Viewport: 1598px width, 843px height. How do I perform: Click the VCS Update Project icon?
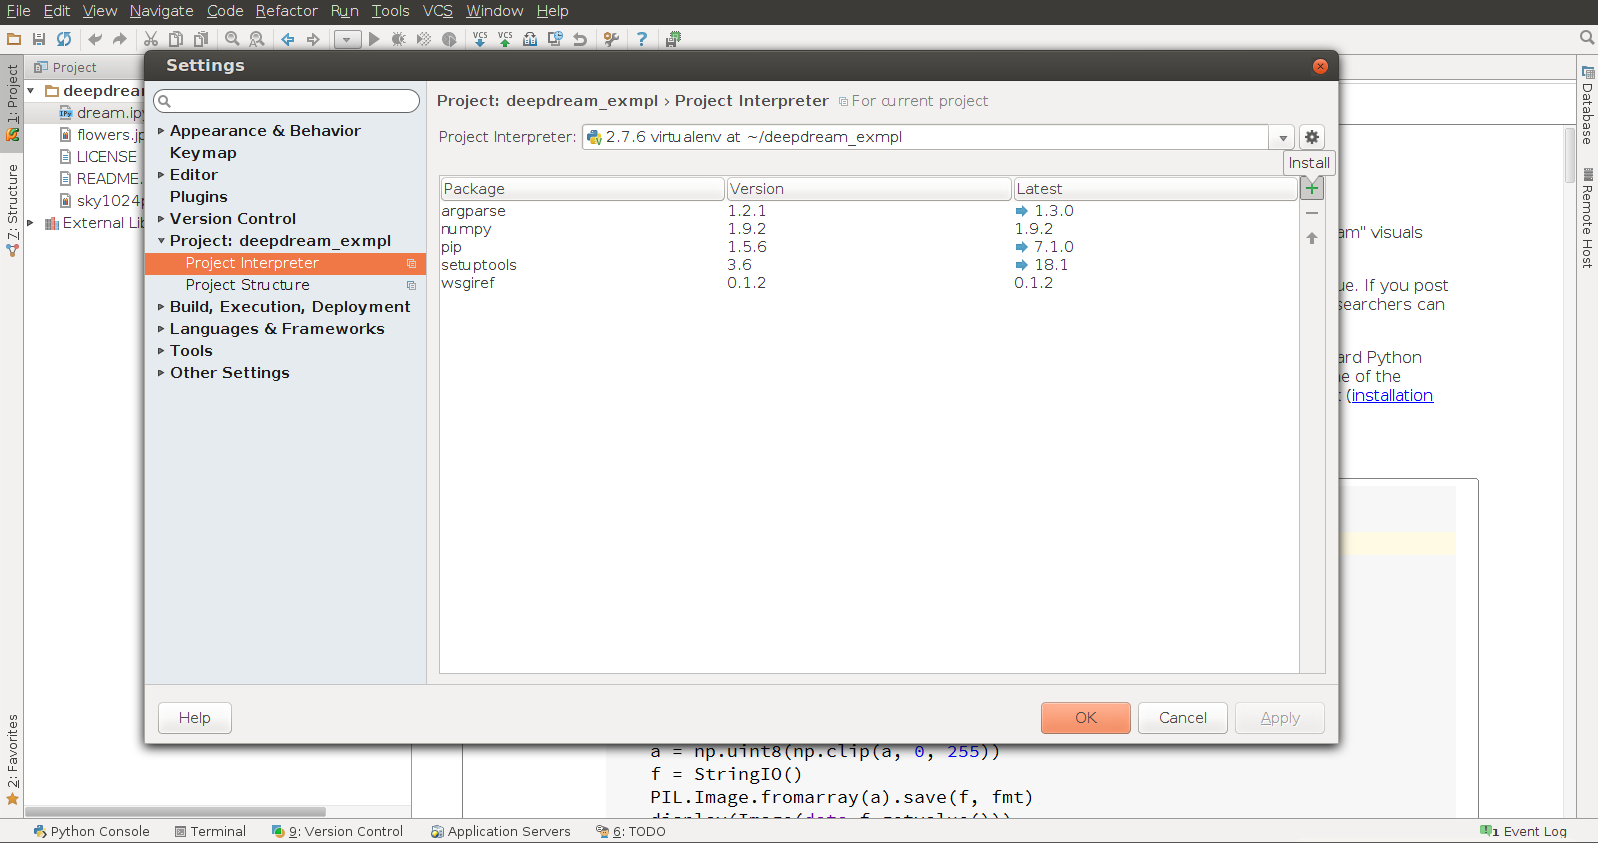click(480, 39)
